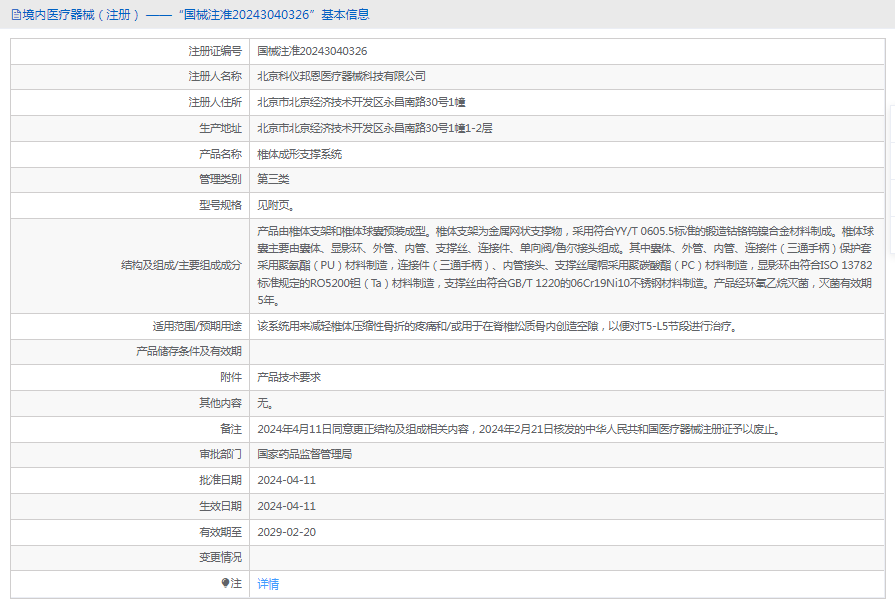This screenshot has height=602, width=895.
Task: Click the 变更情况 label
Action: [220, 557]
